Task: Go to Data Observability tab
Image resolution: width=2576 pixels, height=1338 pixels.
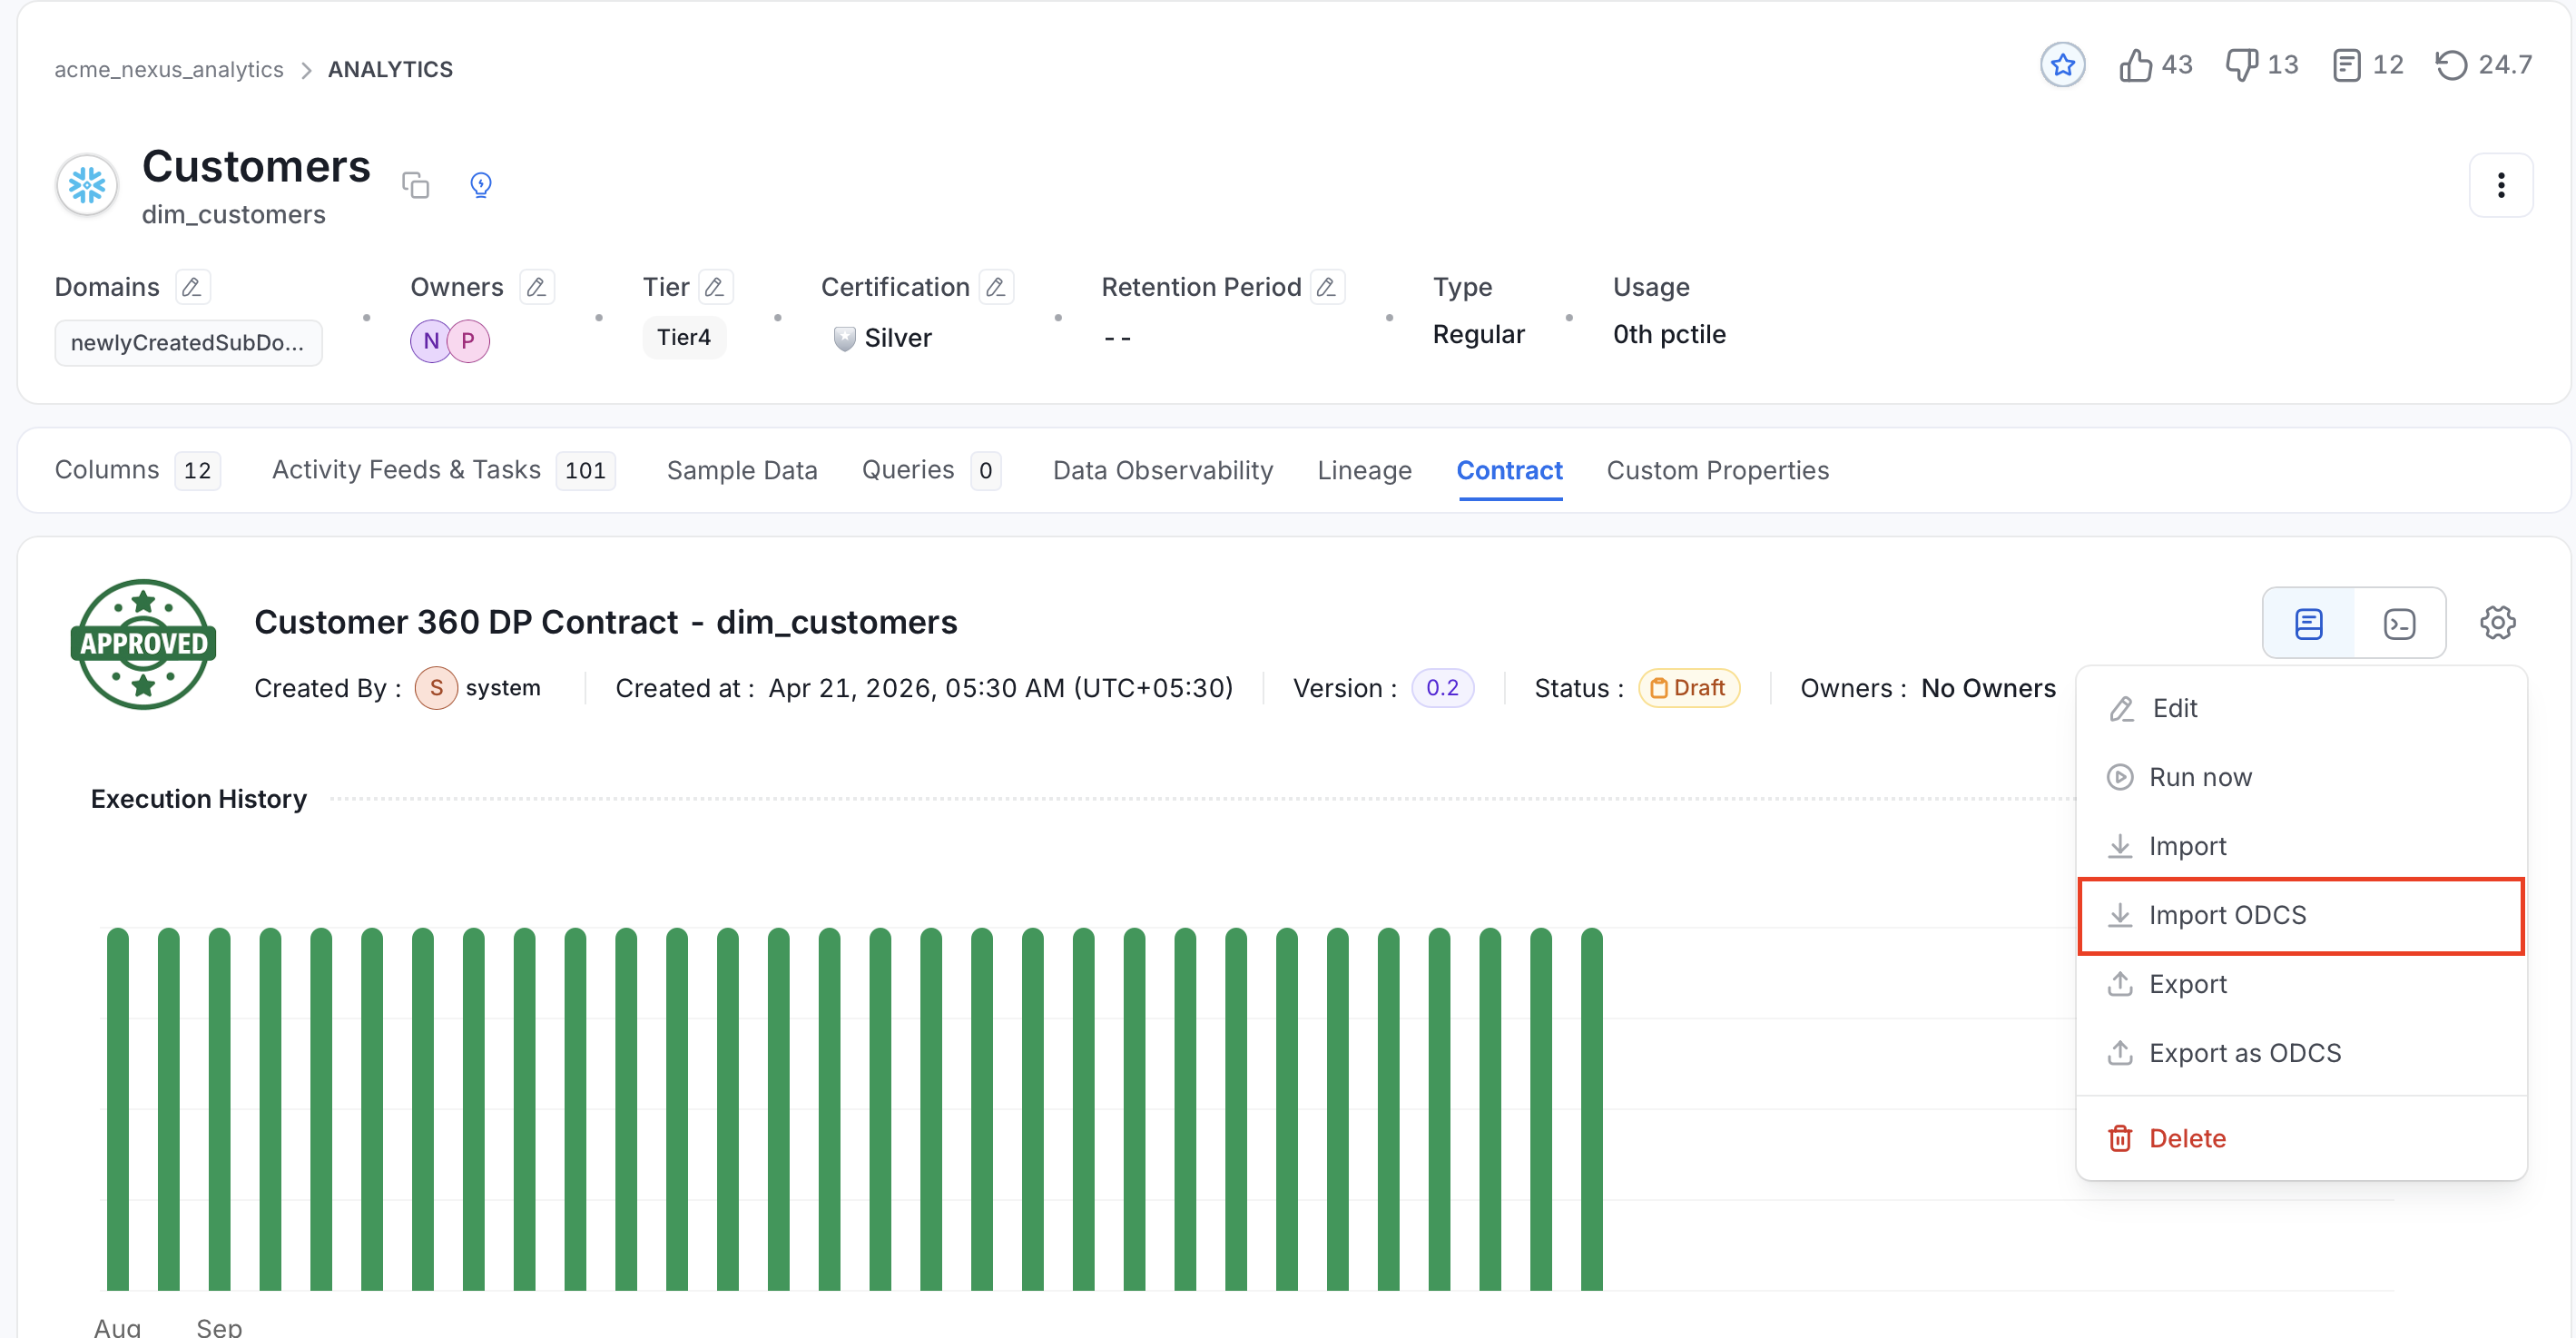Action: (x=1162, y=470)
